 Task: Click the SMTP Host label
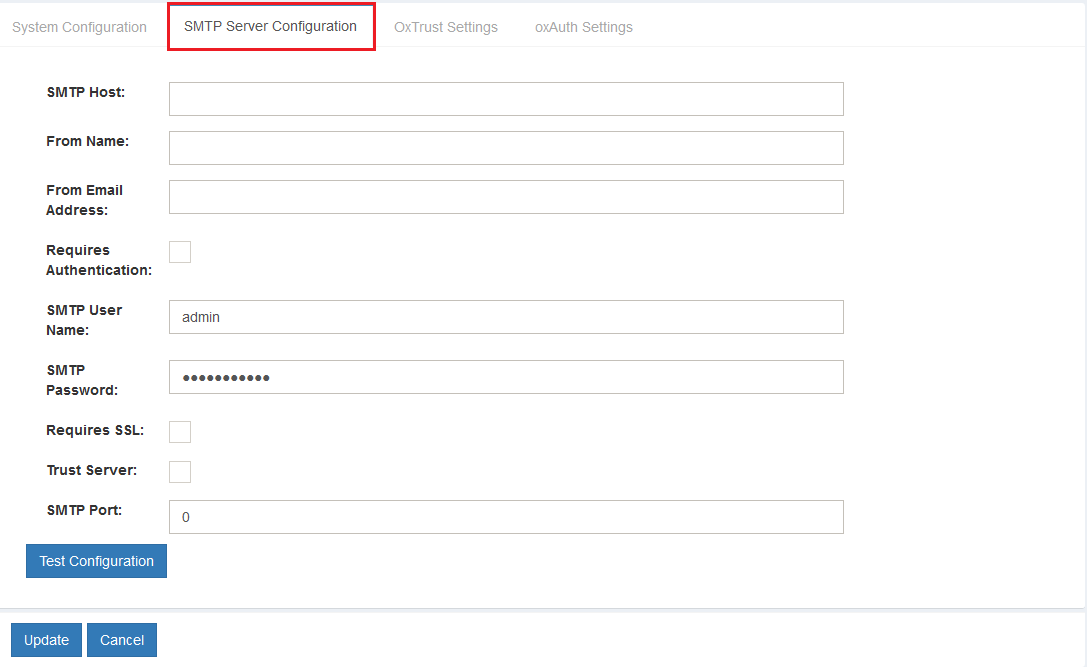click(85, 91)
